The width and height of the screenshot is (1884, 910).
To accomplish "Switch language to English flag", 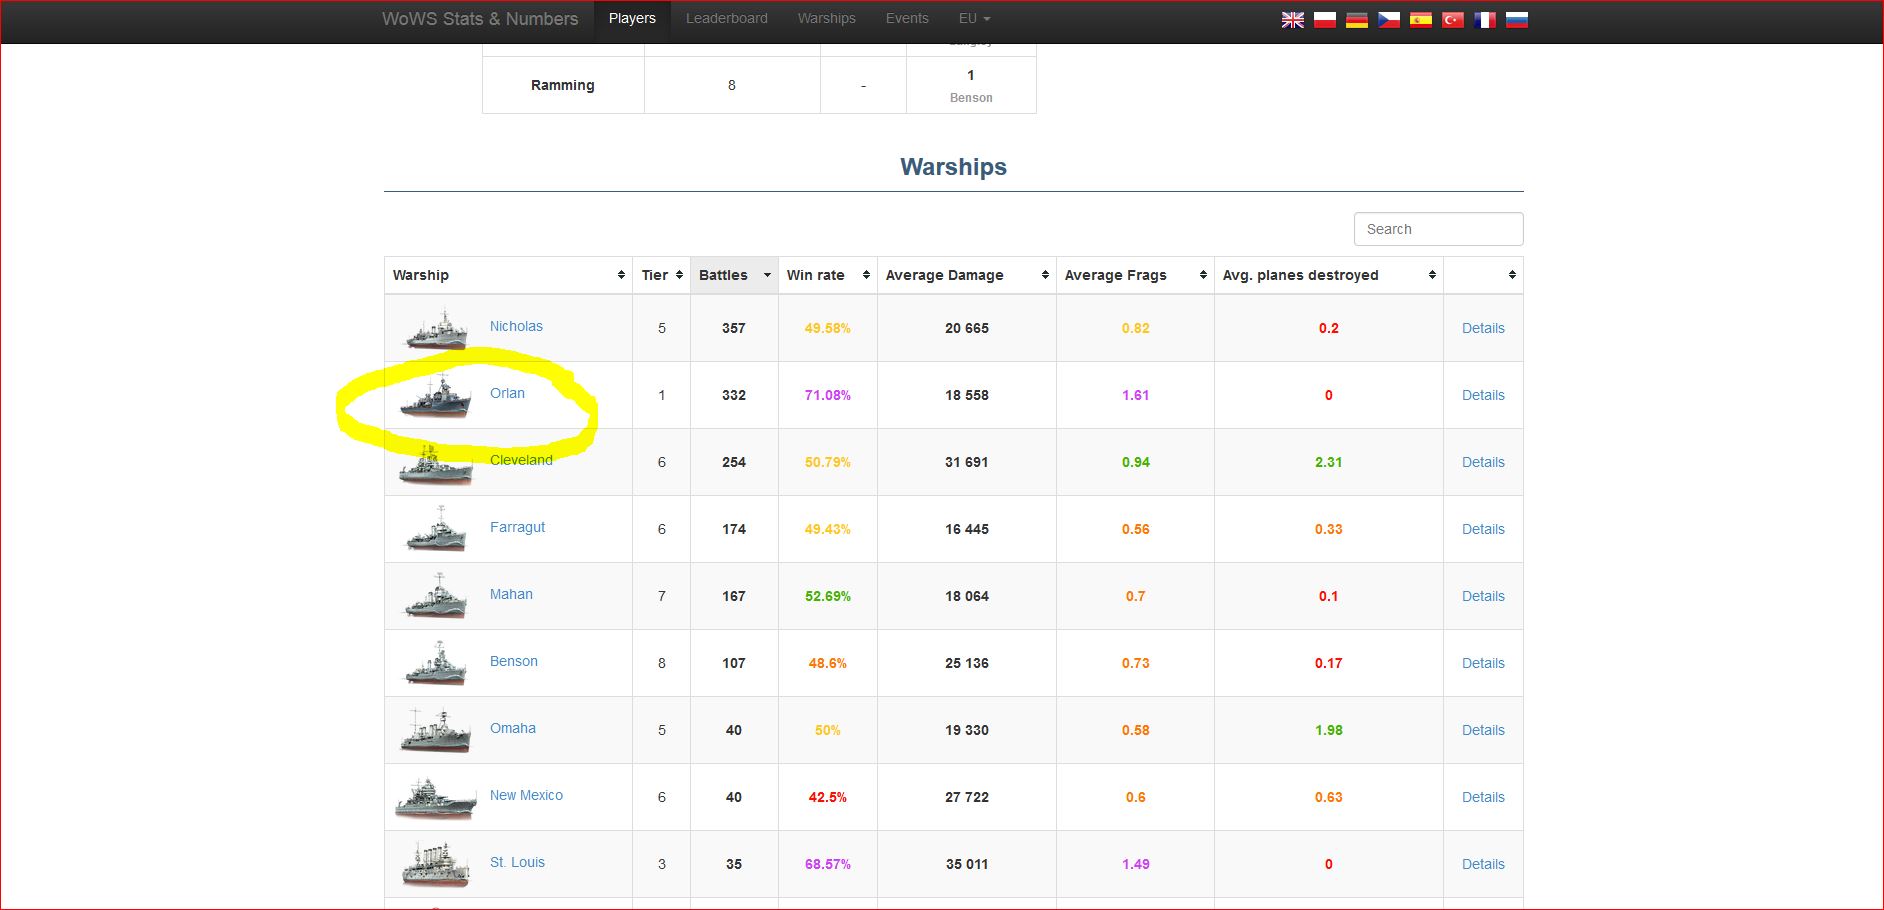I will (1293, 19).
